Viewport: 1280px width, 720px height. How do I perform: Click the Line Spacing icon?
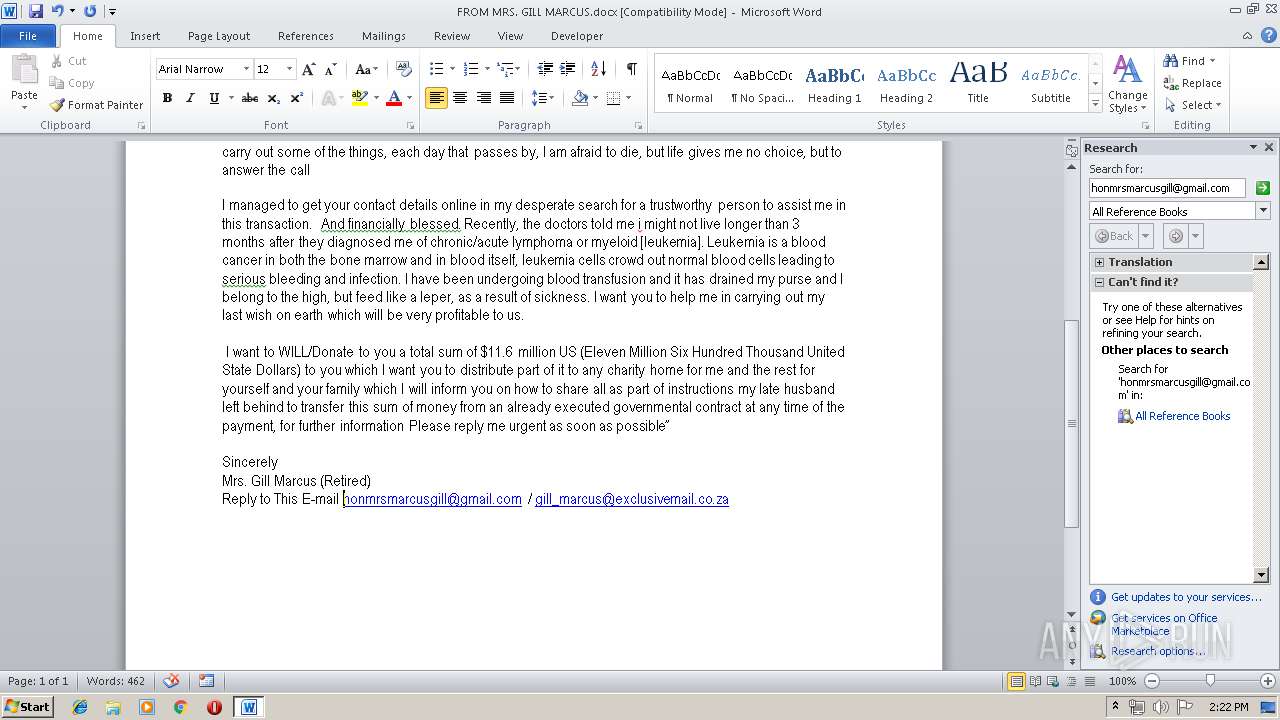[539, 98]
